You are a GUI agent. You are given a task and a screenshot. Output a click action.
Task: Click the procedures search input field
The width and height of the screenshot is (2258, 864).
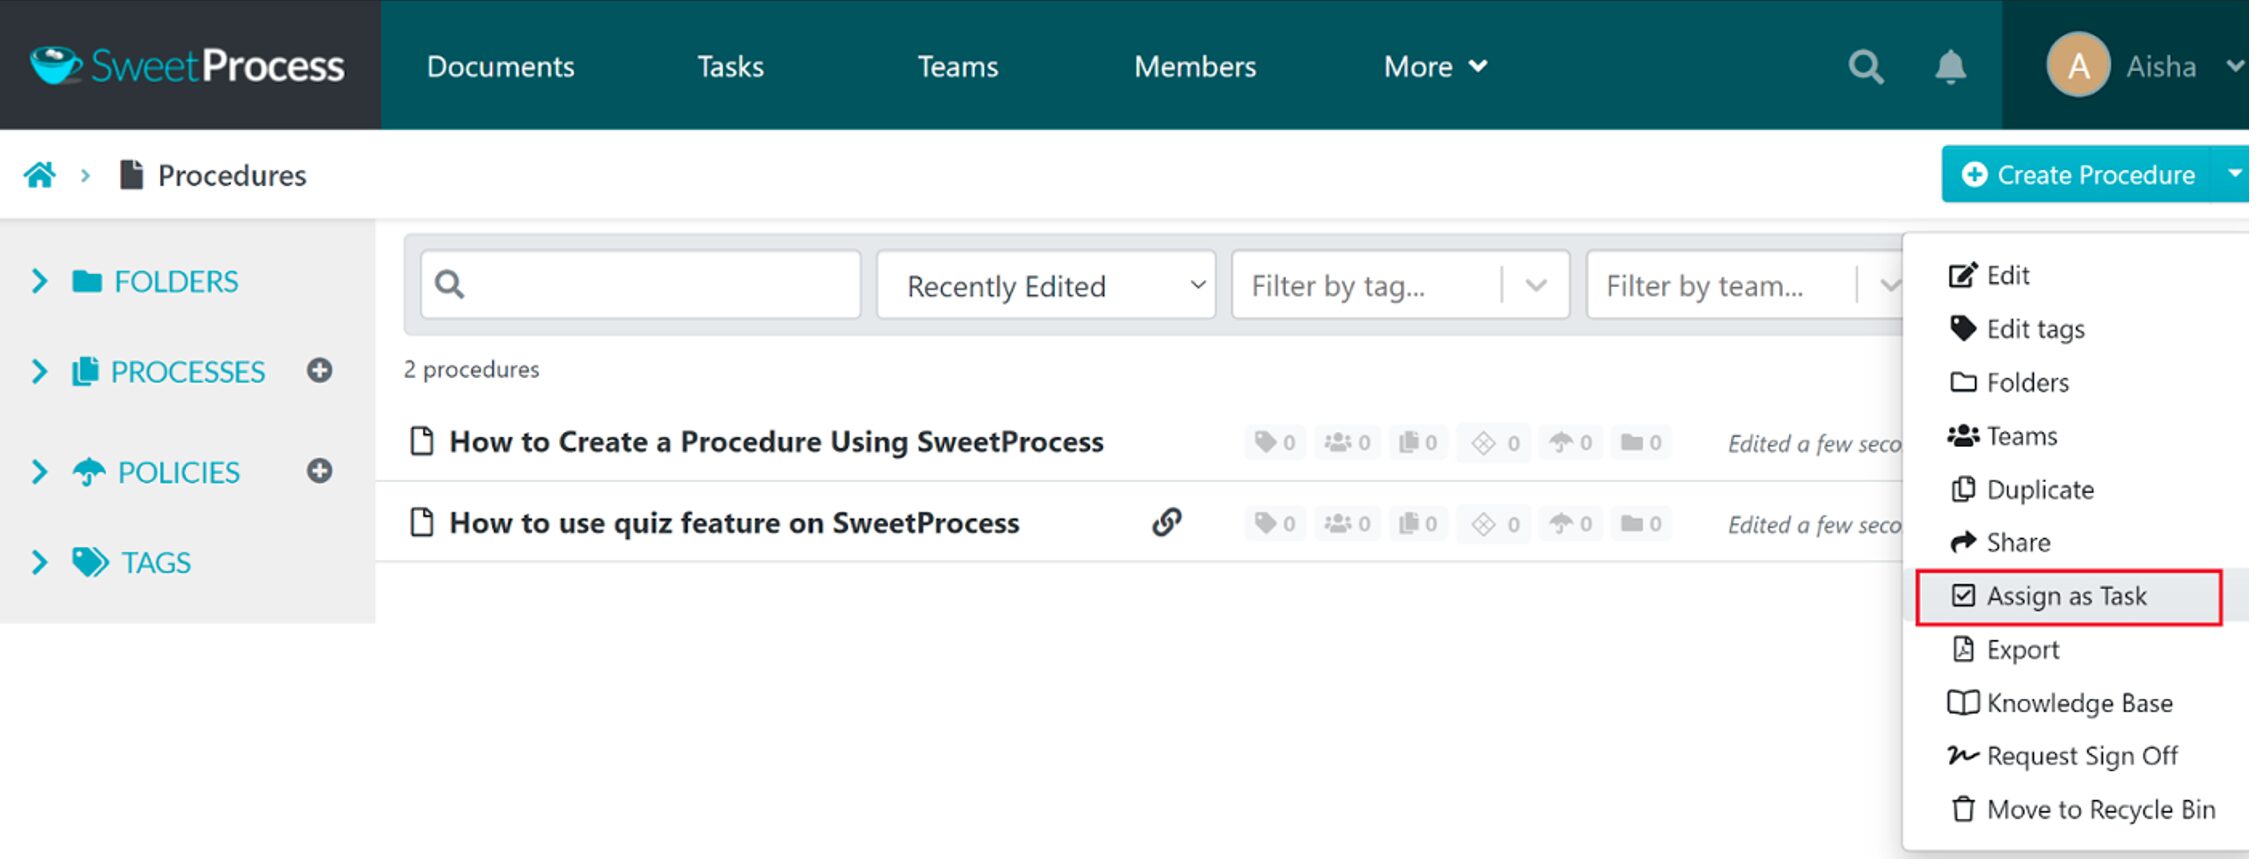pos(643,286)
